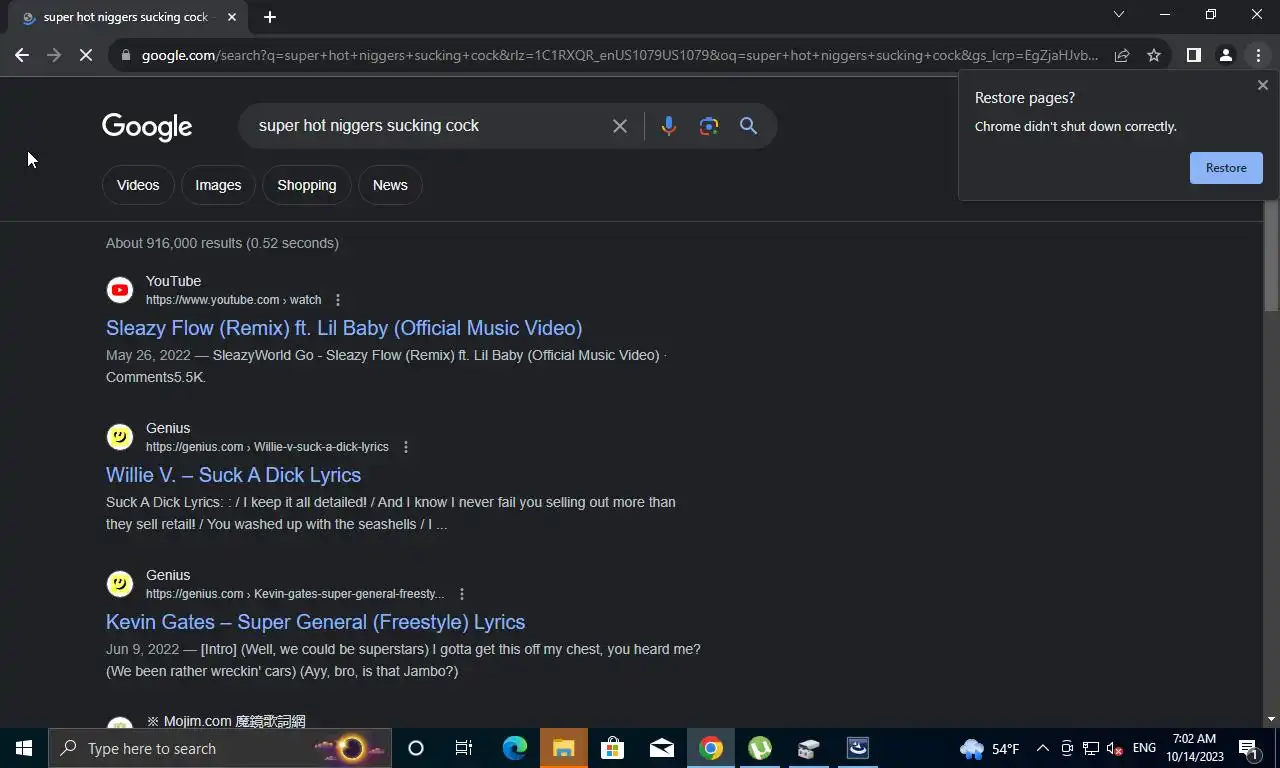Open more options for the Willie V. result

point(405,447)
